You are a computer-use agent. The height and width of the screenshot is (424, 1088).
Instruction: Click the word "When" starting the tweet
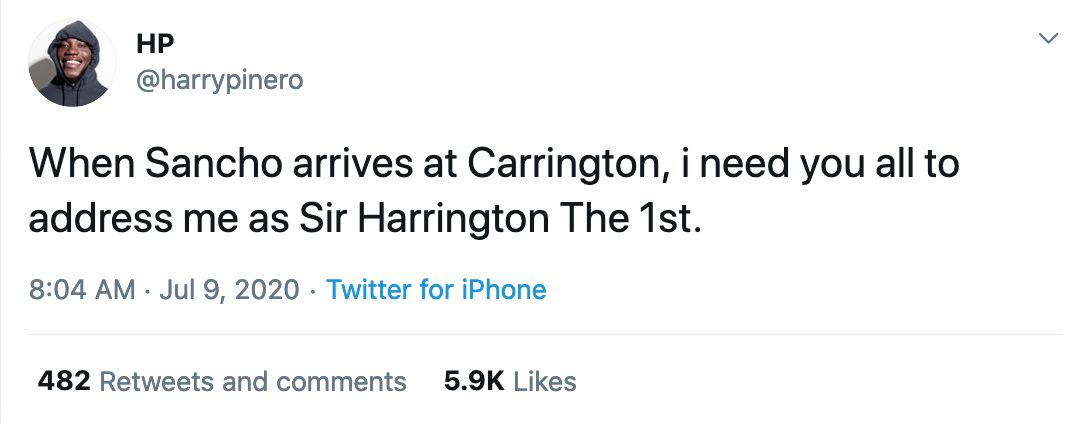pos(80,165)
